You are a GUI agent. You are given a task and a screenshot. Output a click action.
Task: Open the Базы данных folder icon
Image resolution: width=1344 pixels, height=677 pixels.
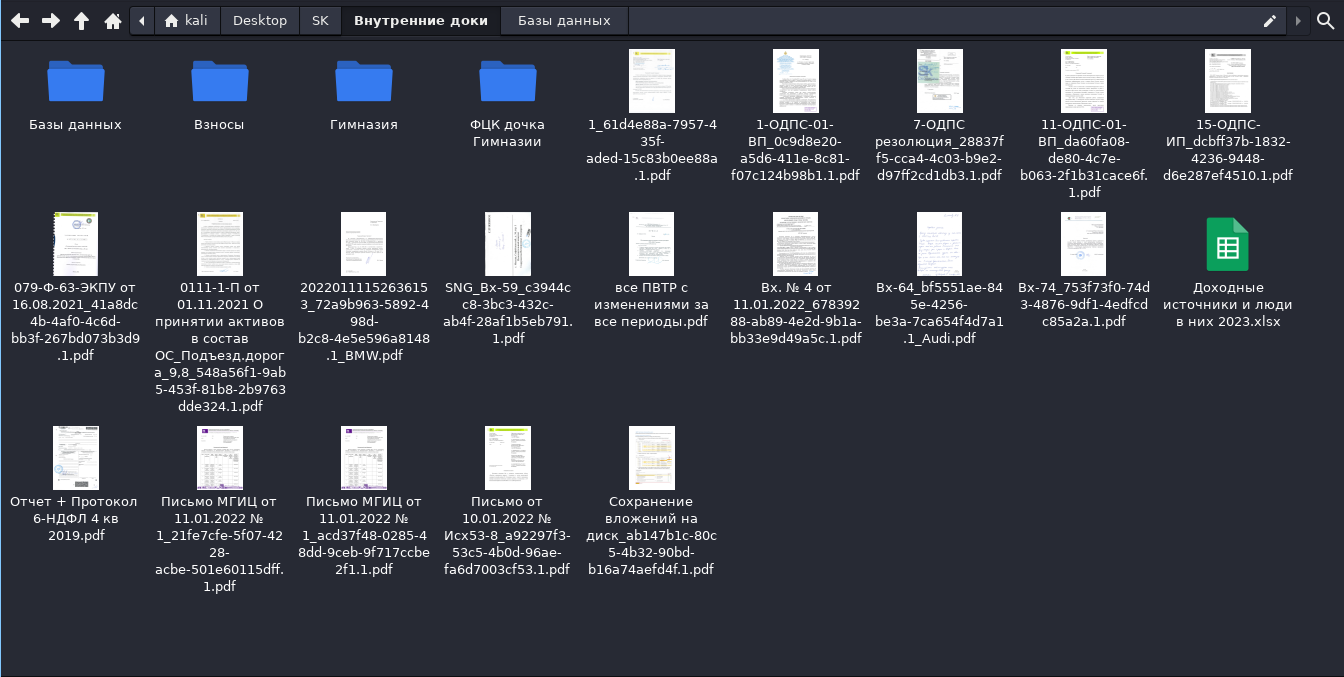(75, 80)
